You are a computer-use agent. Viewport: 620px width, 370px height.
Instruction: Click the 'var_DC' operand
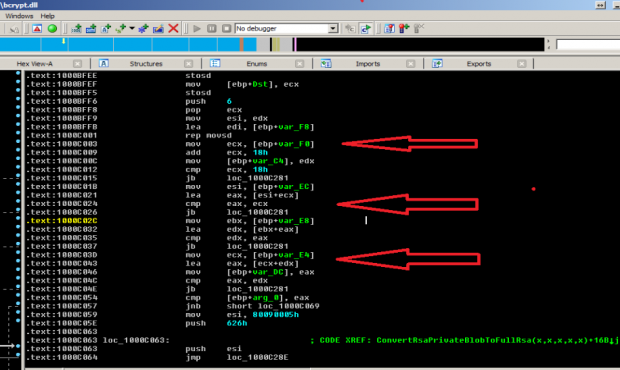[x=268, y=272]
